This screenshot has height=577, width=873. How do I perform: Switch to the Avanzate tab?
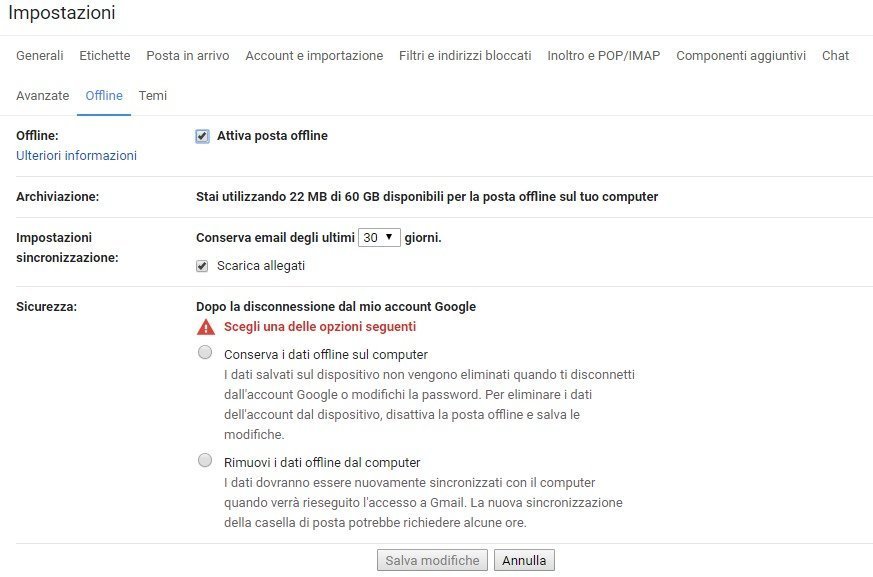[43, 96]
